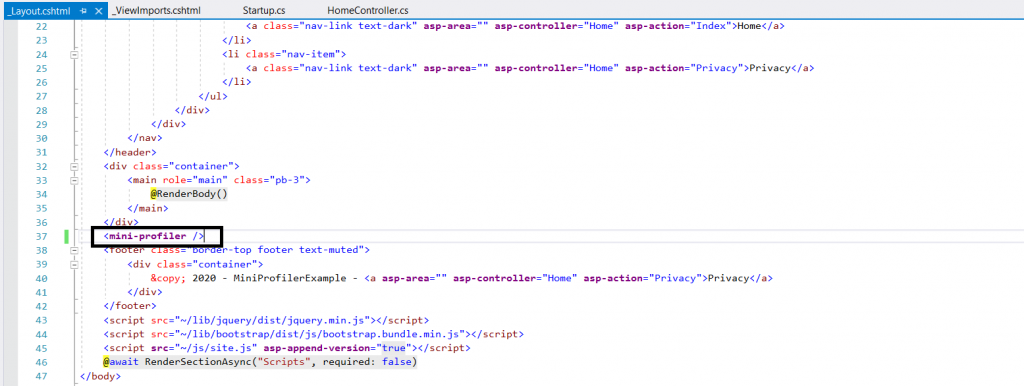Image resolution: width=1024 pixels, height=386 pixels.
Task: Pin the _Layout.cshtml tab
Action: pyautogui.click(x=83, y=11)
